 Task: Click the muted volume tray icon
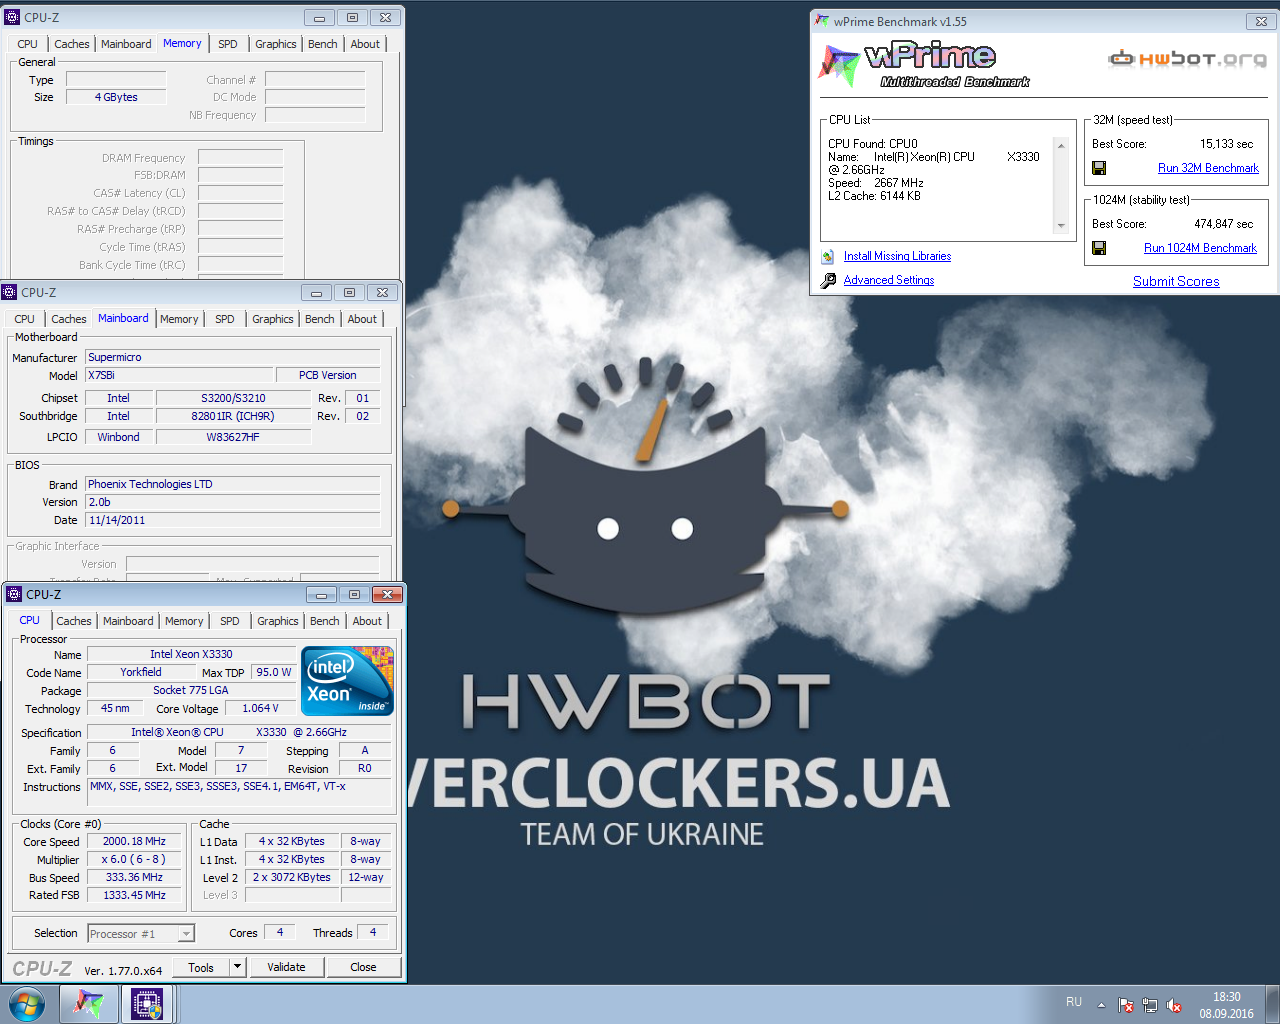(x=1174, y=1005)
